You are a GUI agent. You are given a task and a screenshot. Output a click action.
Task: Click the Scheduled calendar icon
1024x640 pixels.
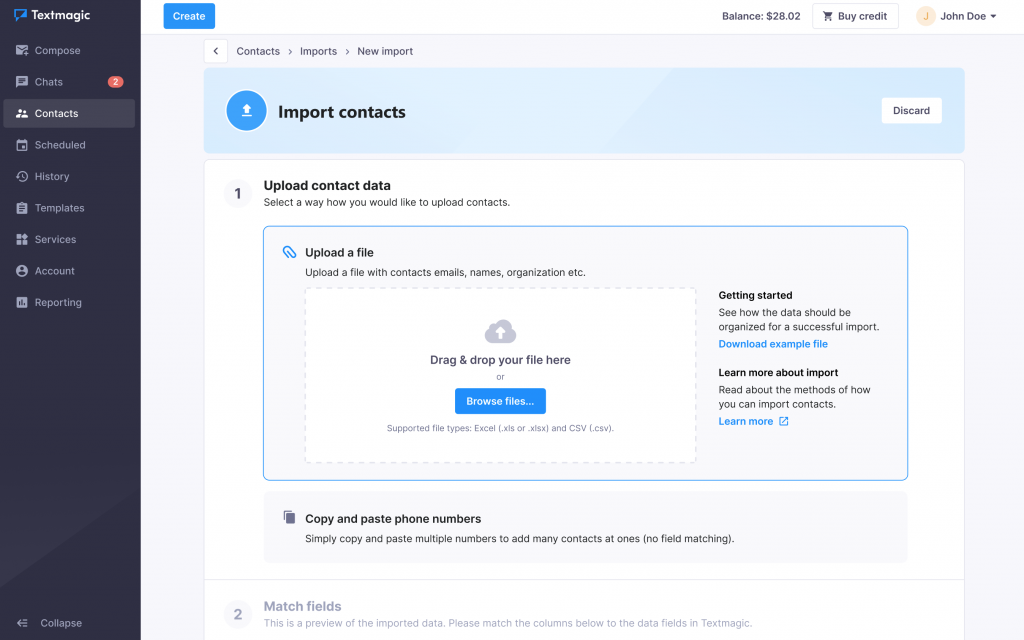pyautogui.click(x=22, y=145)
